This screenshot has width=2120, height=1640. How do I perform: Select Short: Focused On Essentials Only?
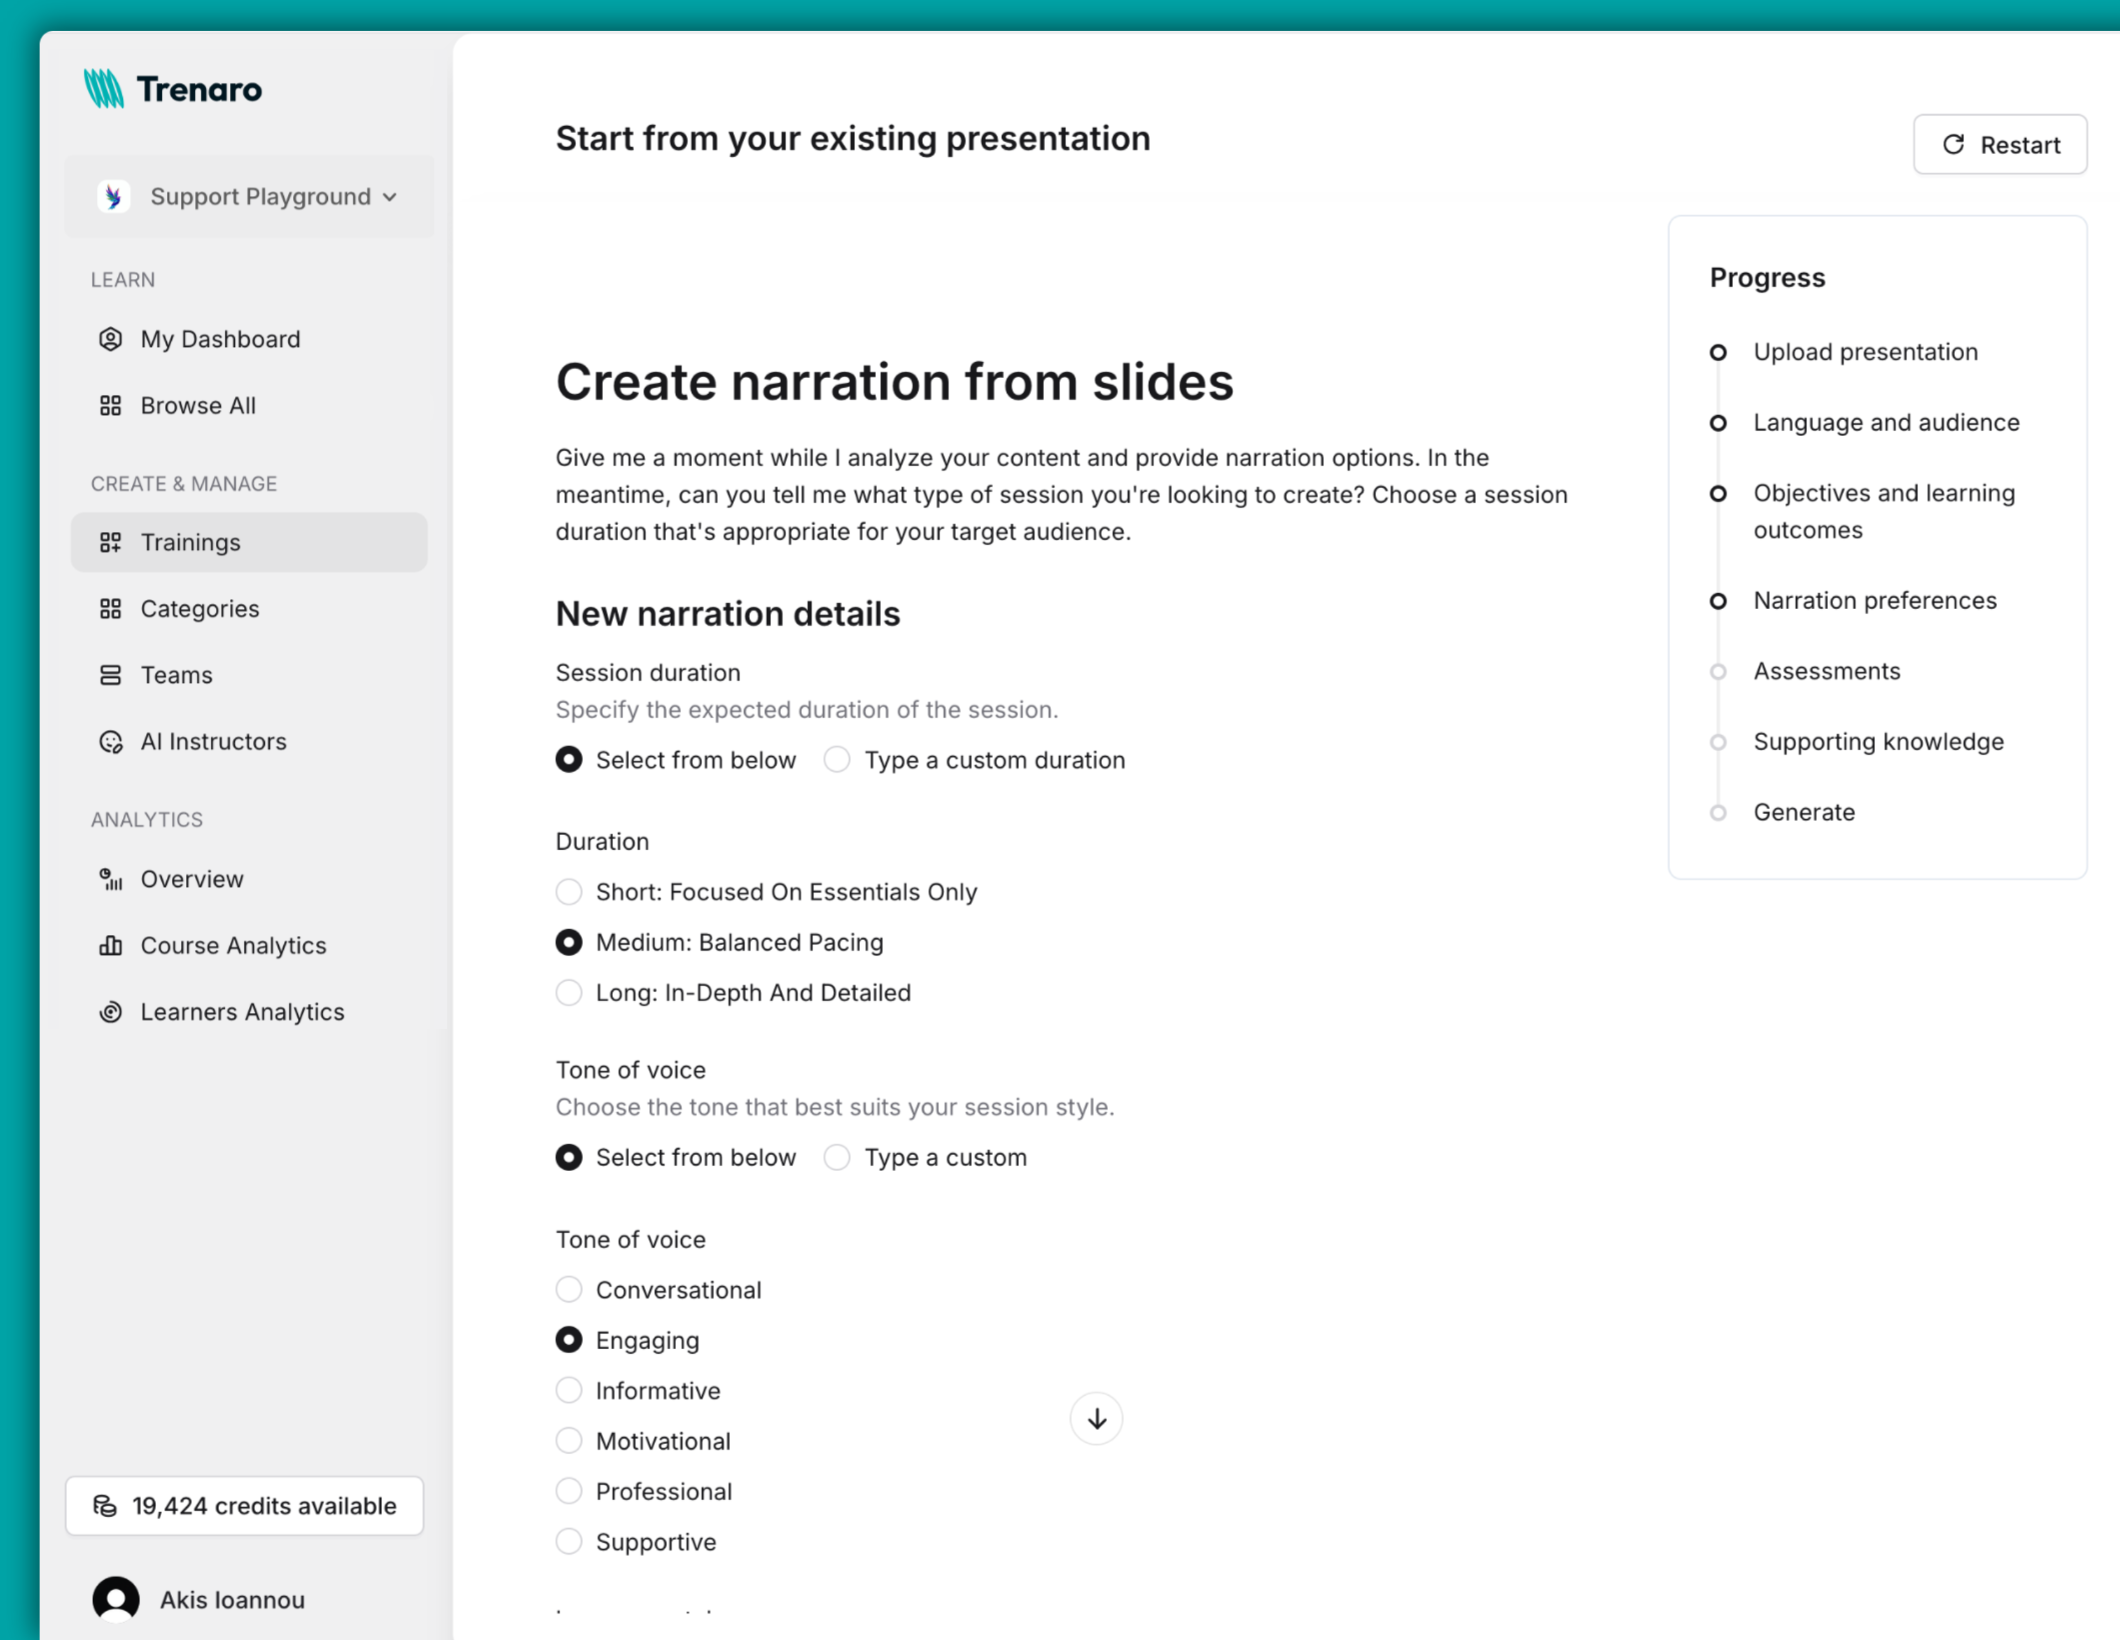[x=568, y=891]
